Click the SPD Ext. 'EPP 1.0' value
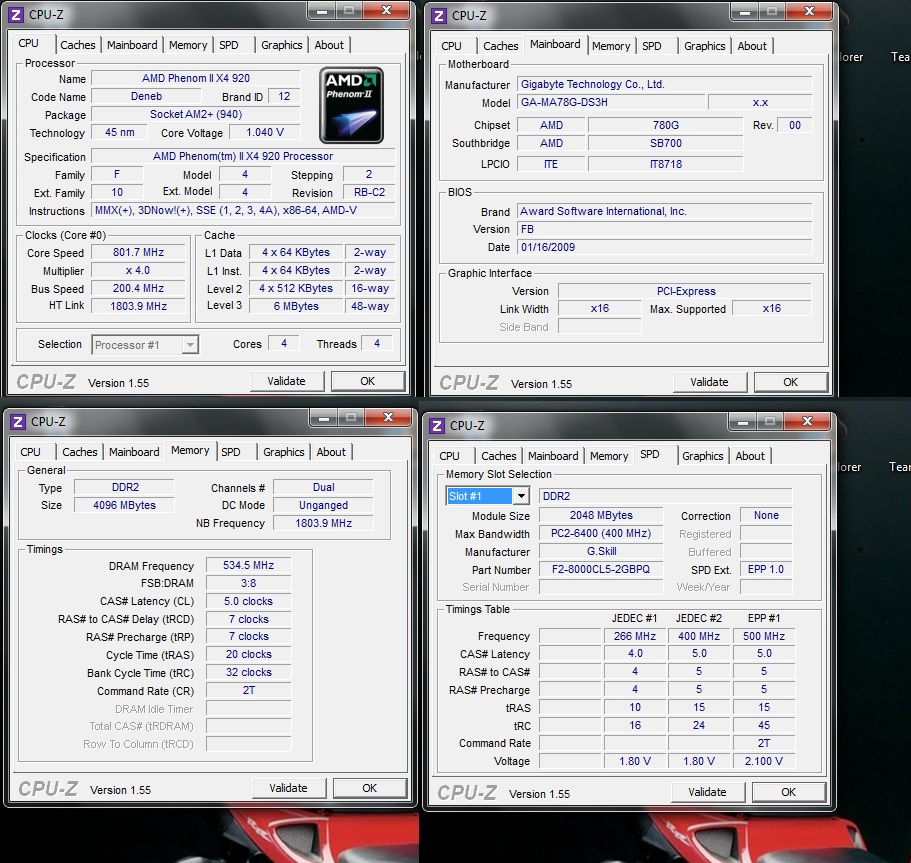This screenshot has width=911, height=863. tap(766, 569)
